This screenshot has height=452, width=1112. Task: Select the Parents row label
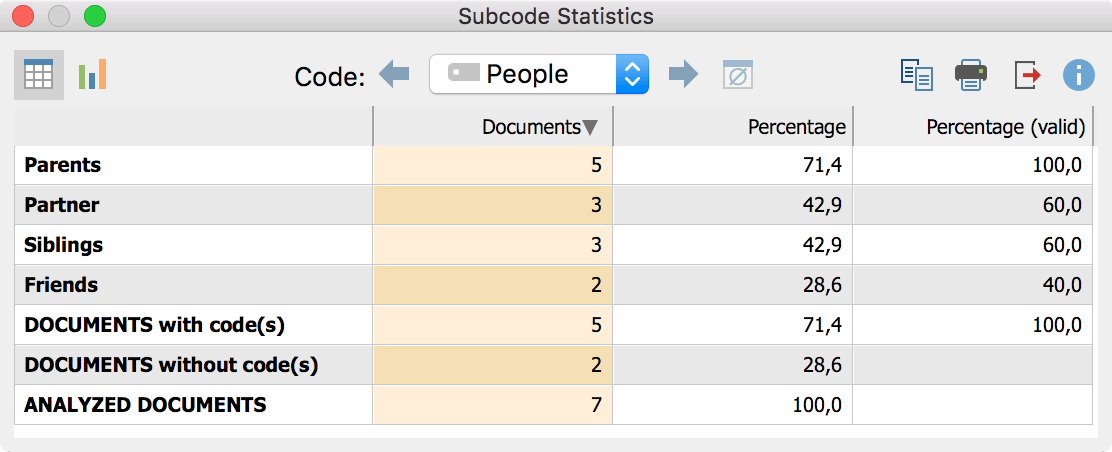point(62,165)
